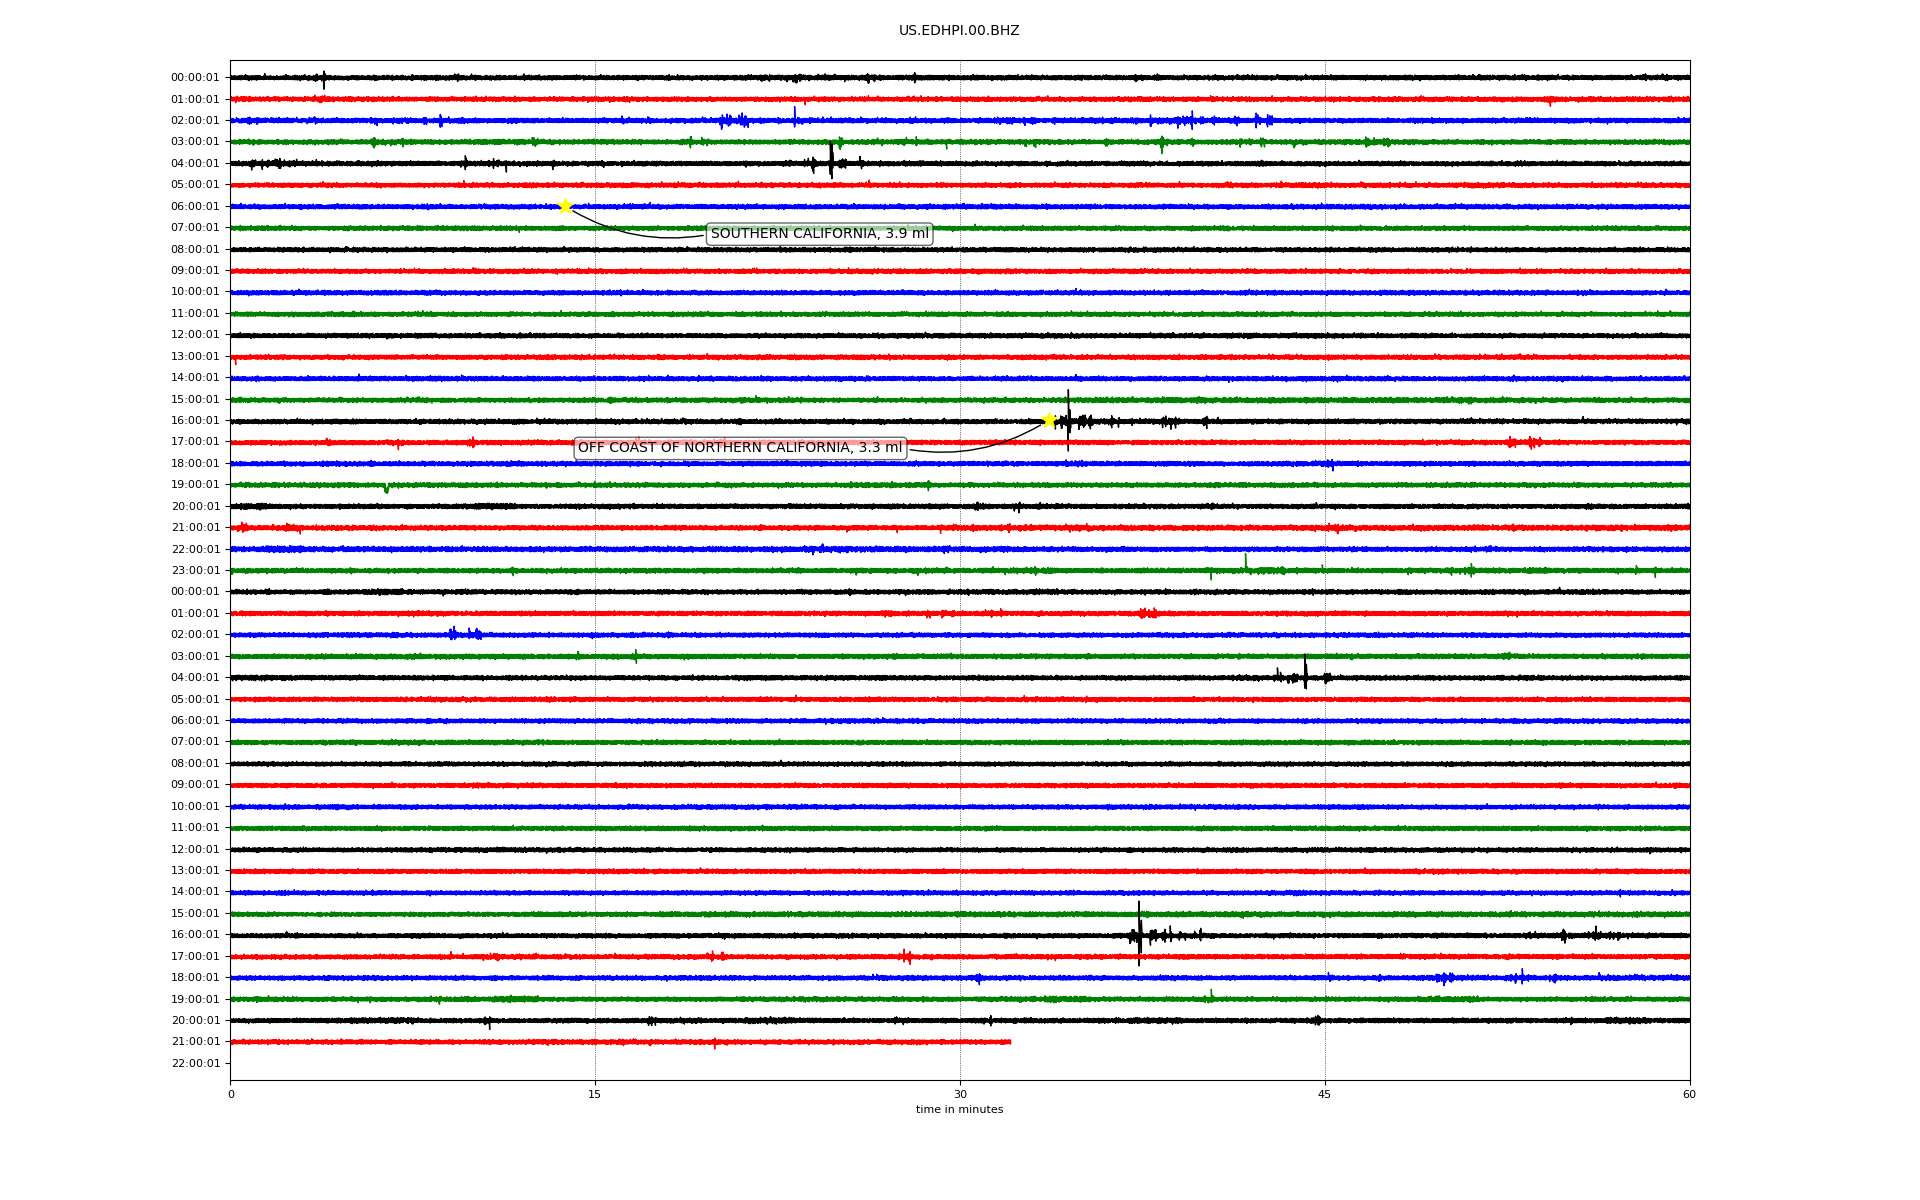Click the end of the partial red 21:00:01 trace
This screenshot has height=1200, width=1920.
[1010, 1042]
